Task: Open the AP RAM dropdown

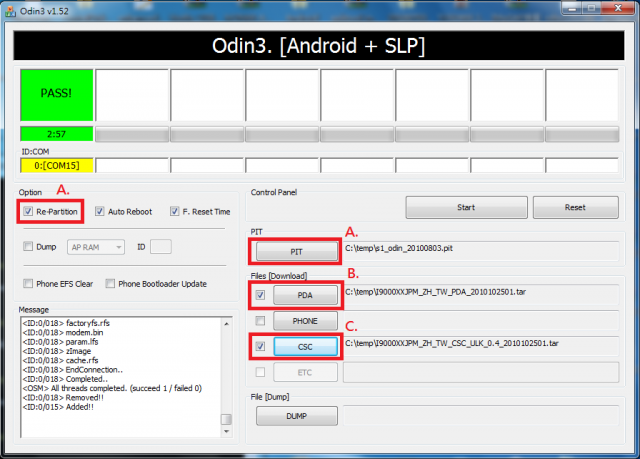Action: [x=96, y=247]
